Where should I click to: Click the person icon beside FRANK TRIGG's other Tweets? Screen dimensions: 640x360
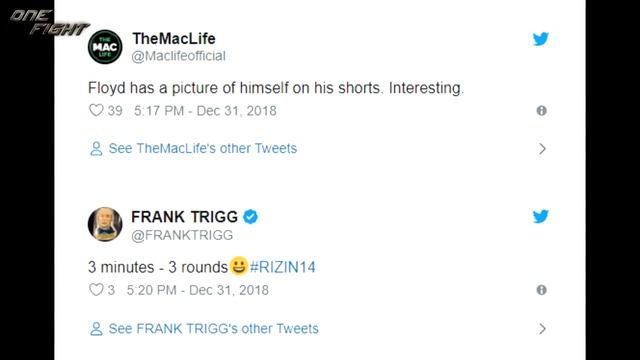96,329
